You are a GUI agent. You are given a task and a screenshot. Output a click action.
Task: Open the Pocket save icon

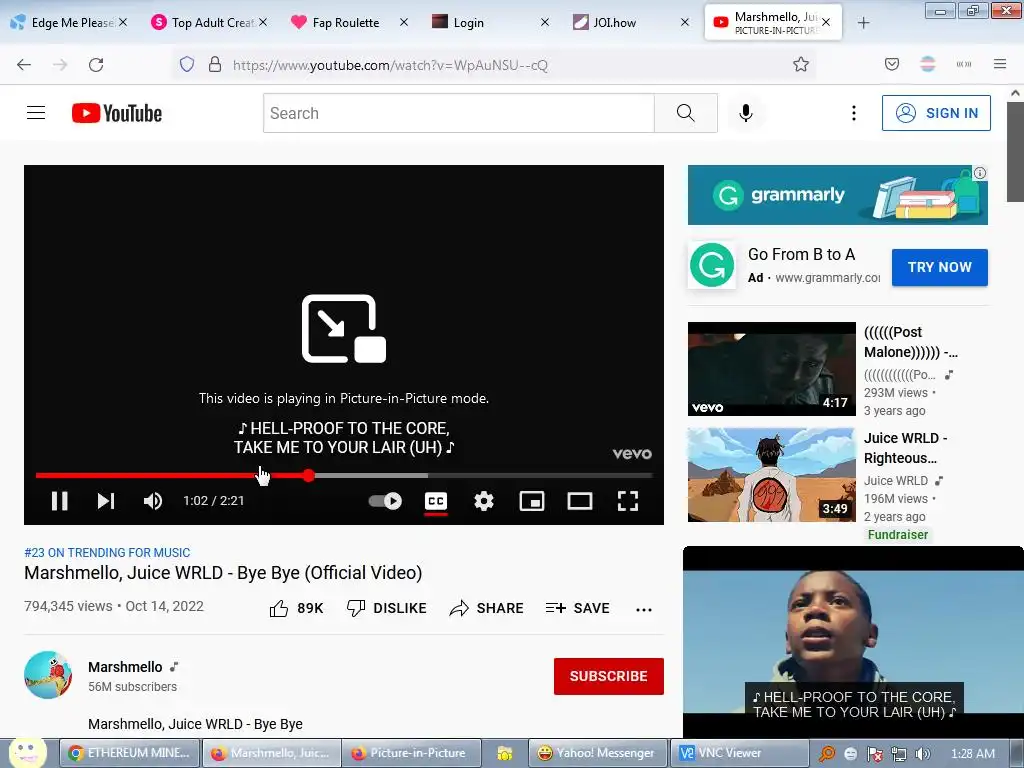point(892,64)
